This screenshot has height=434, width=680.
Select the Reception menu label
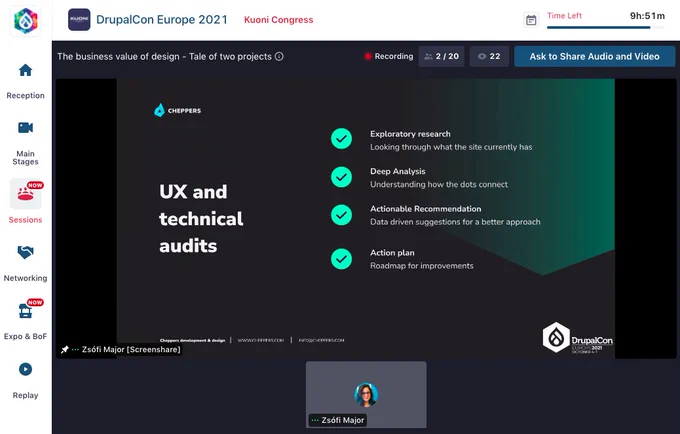click(x=26, y=95)
